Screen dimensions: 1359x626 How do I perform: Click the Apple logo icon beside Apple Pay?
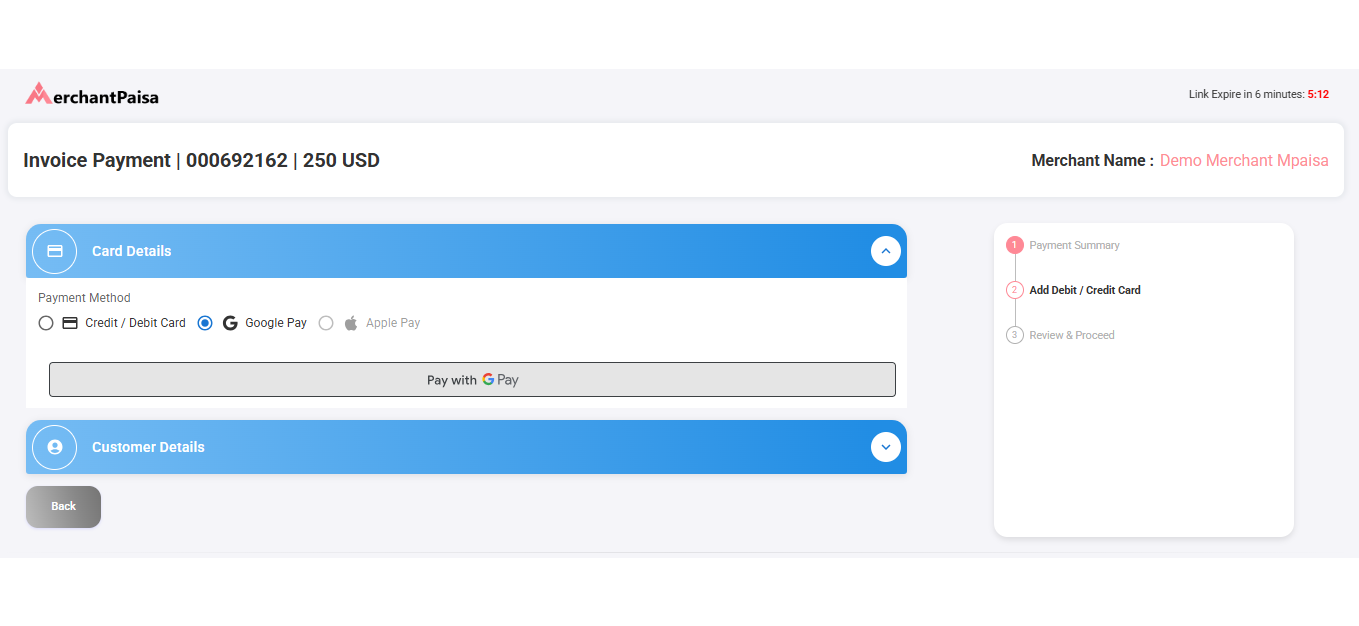351,323
